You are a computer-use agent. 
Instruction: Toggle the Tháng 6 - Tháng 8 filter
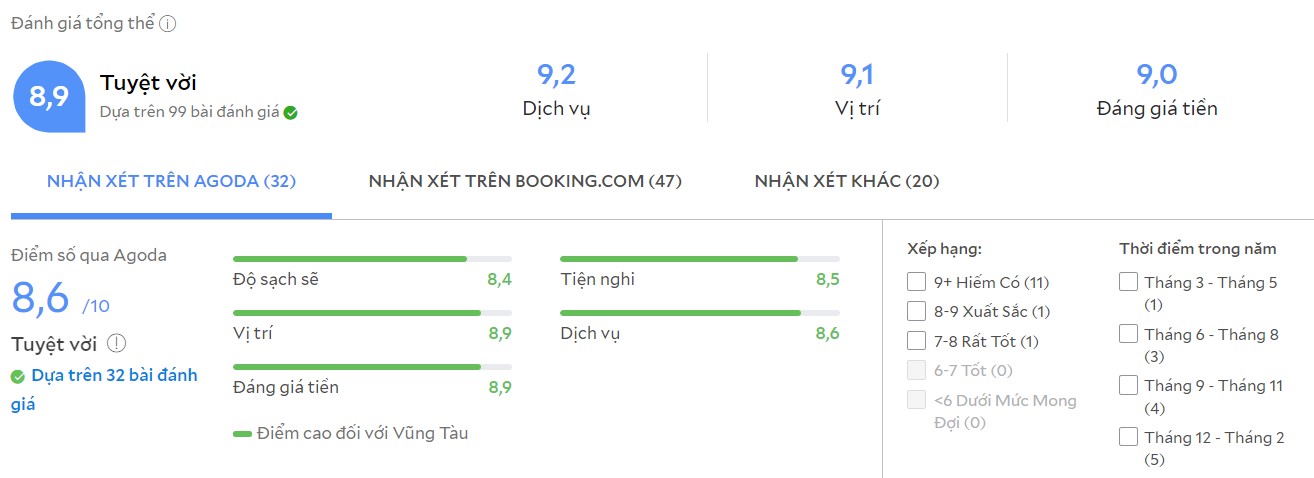pos(1128,334)
